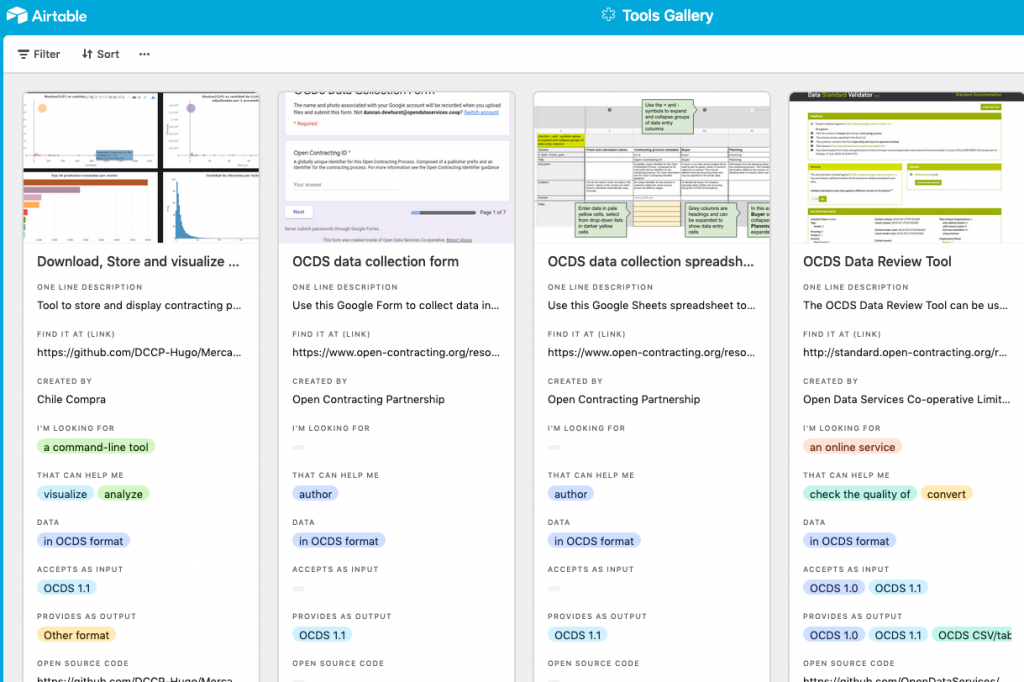Click the 'a command-line tool' tag
This screenshot has width=1024, height=682.
coord(96,447)
